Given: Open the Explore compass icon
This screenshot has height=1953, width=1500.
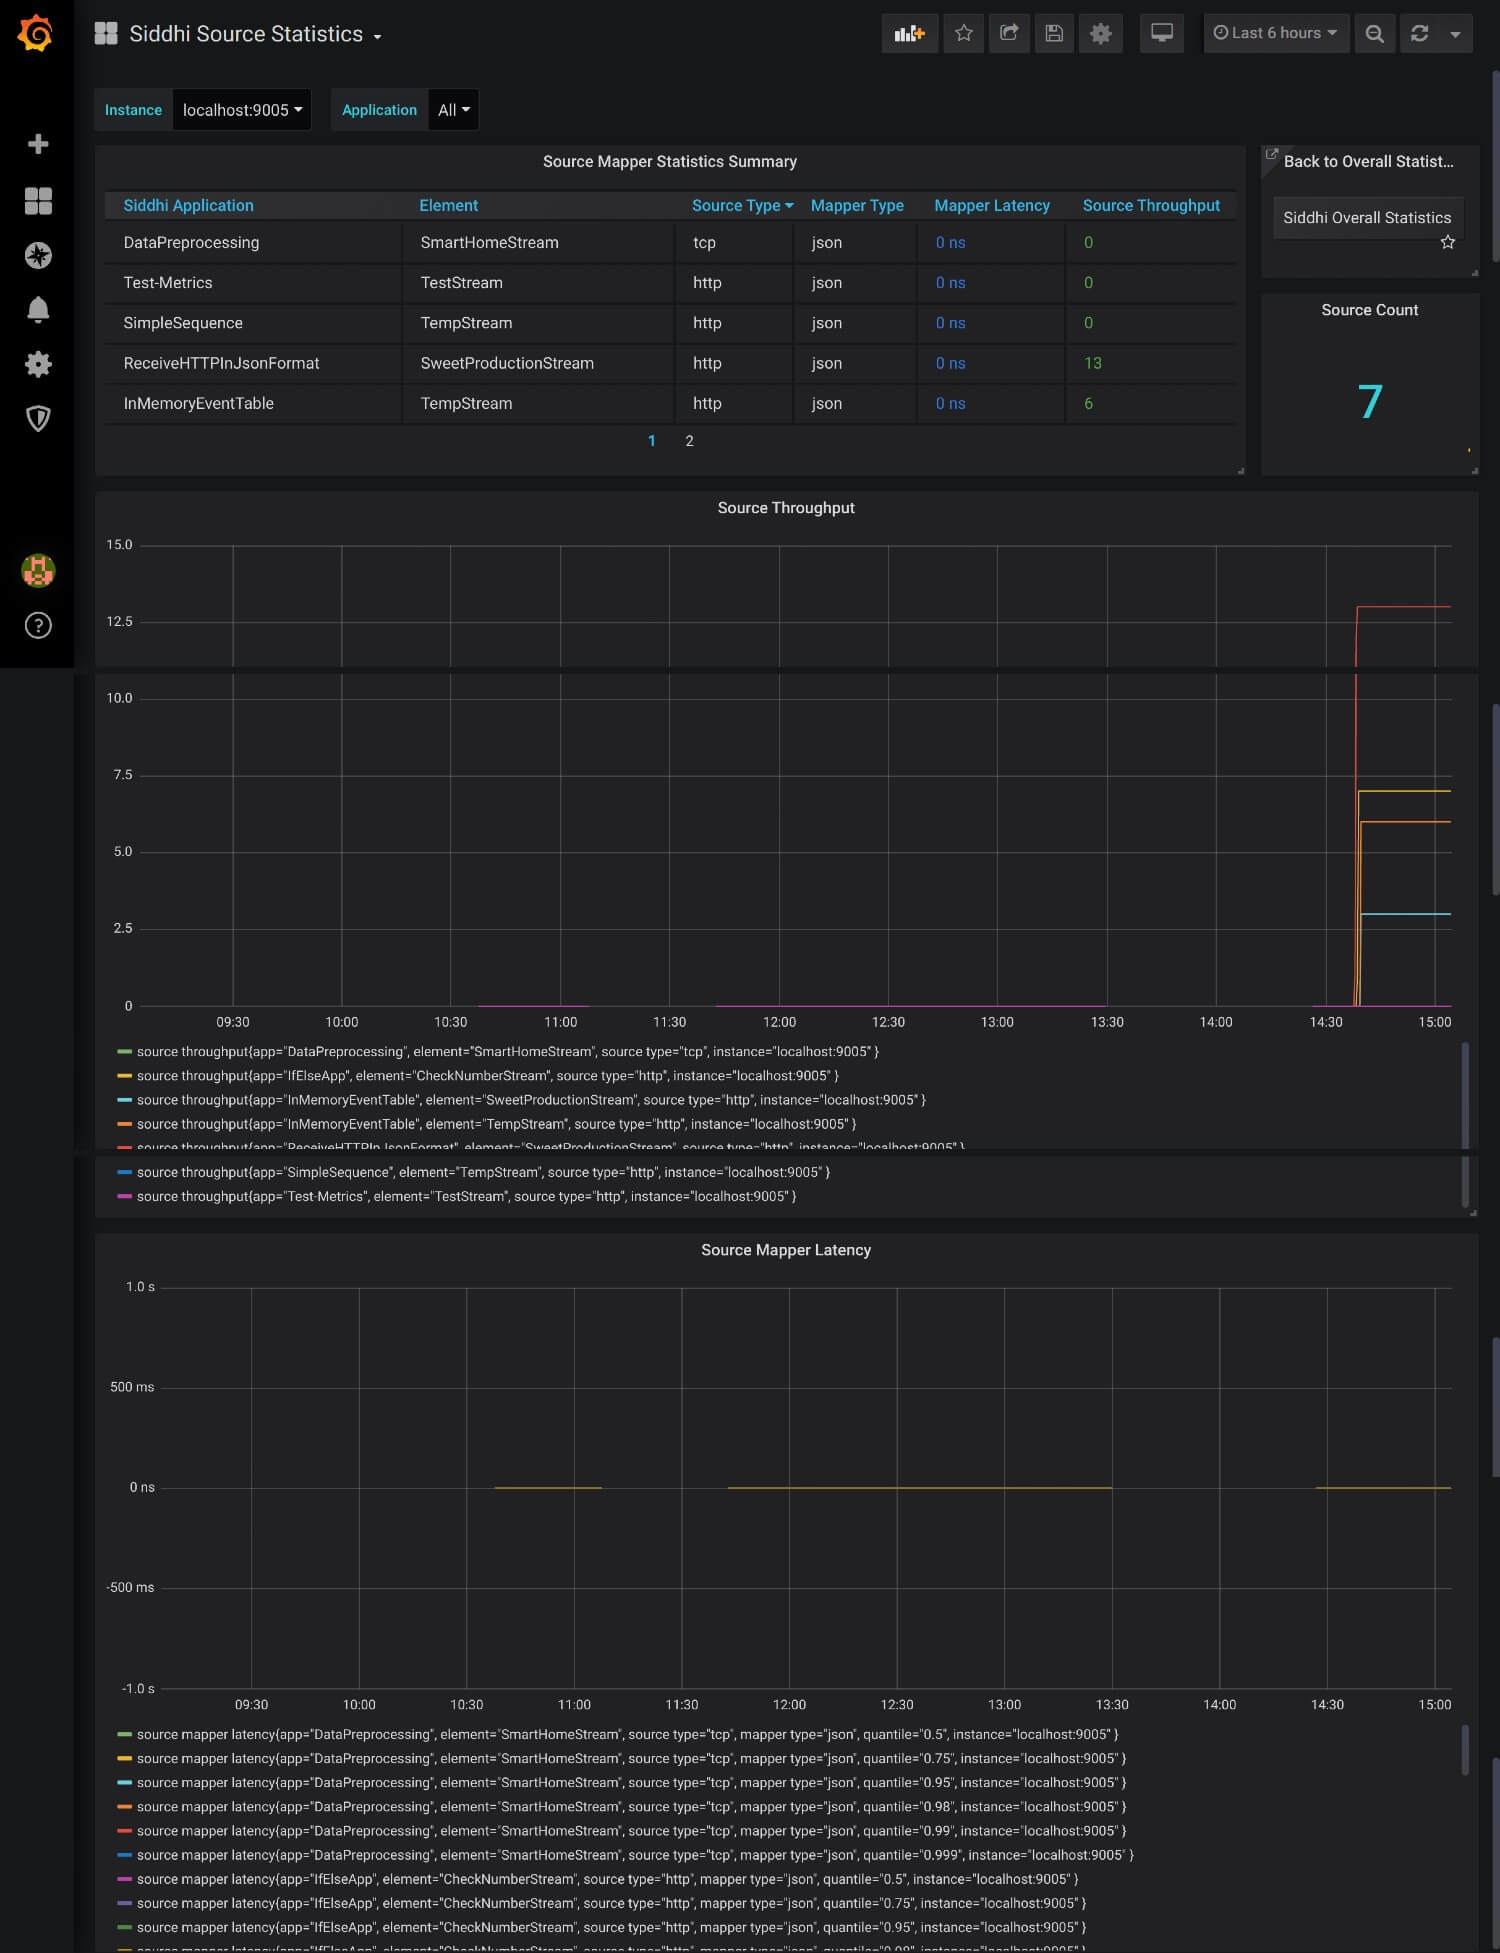Looking at the screenshot, I should (38, 255).
